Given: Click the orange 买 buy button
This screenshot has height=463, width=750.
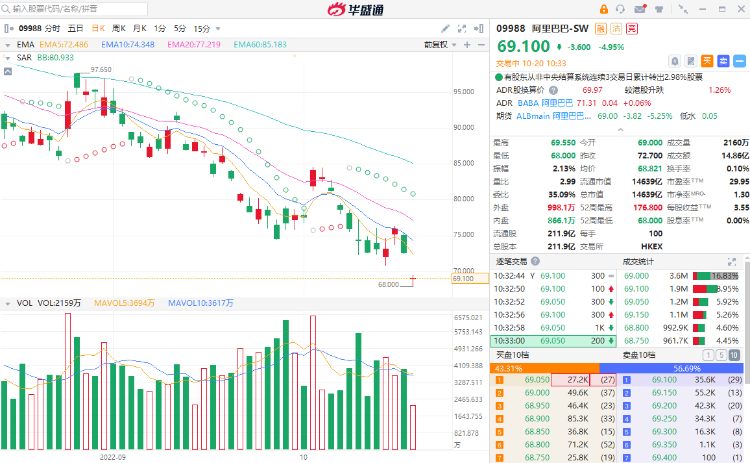Looking at the screenshot, I should click(707, 61).
